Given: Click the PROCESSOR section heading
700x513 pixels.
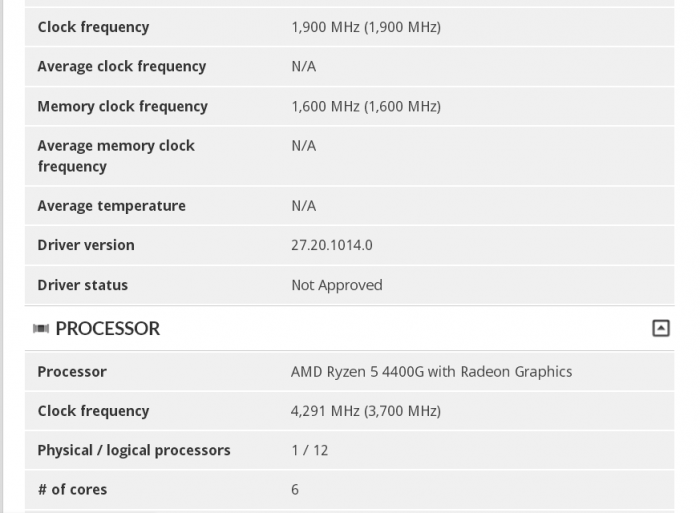Looking at the screenshot, I should coord(107,328).
